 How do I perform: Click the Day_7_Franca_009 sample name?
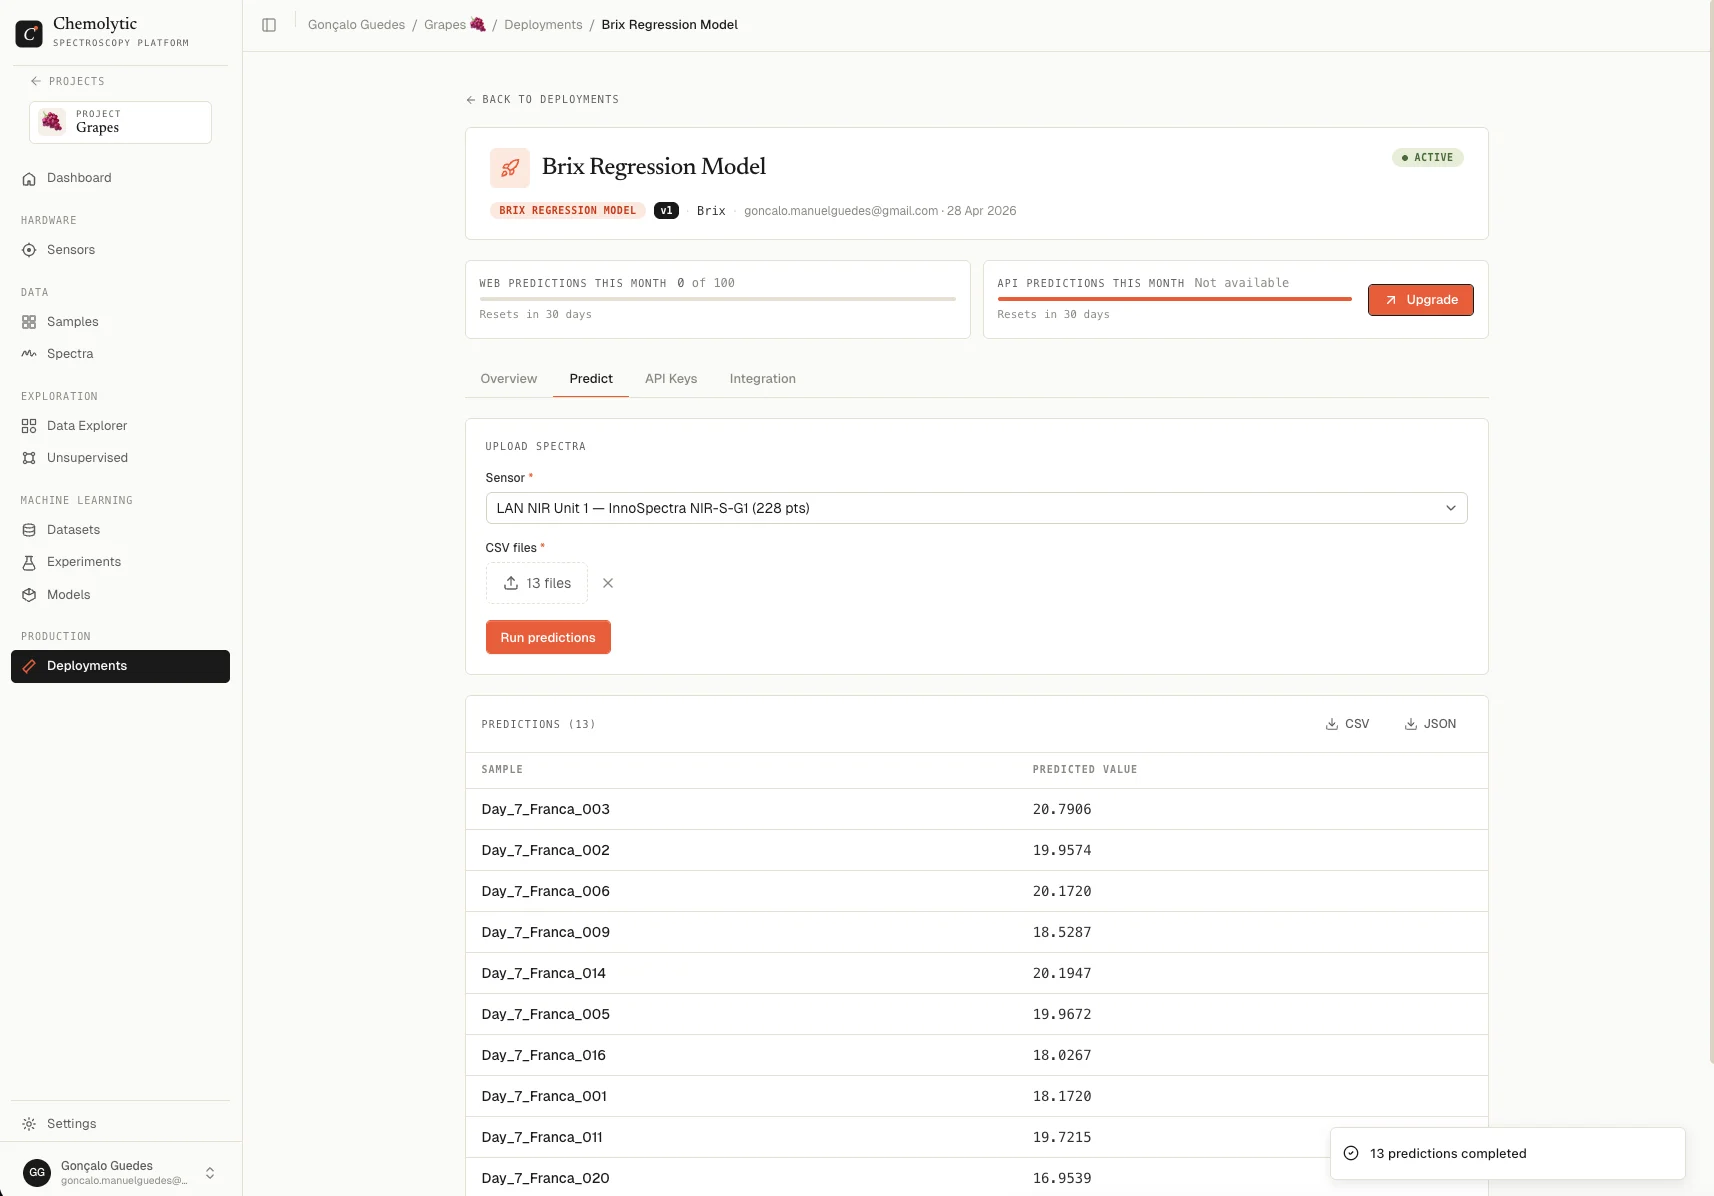point(545,932)
